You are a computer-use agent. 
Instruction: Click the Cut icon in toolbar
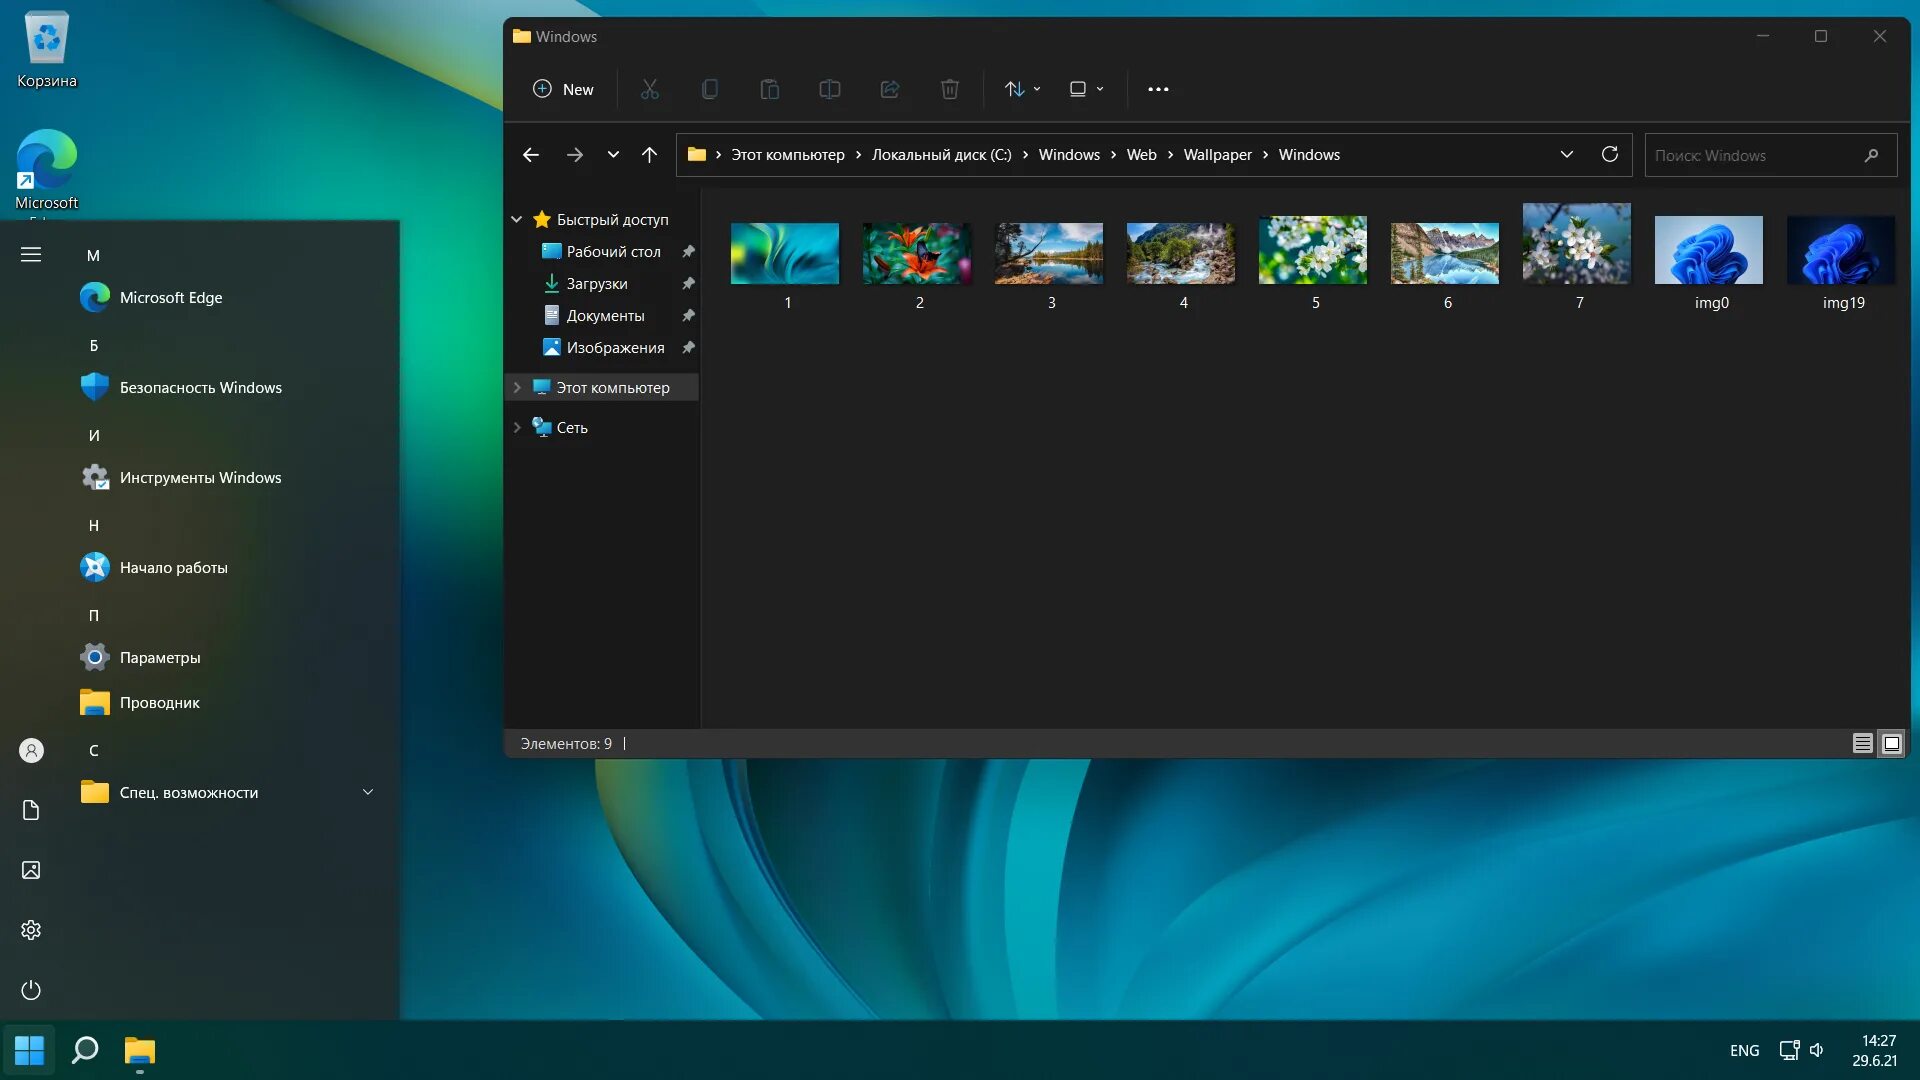(650, 88)
